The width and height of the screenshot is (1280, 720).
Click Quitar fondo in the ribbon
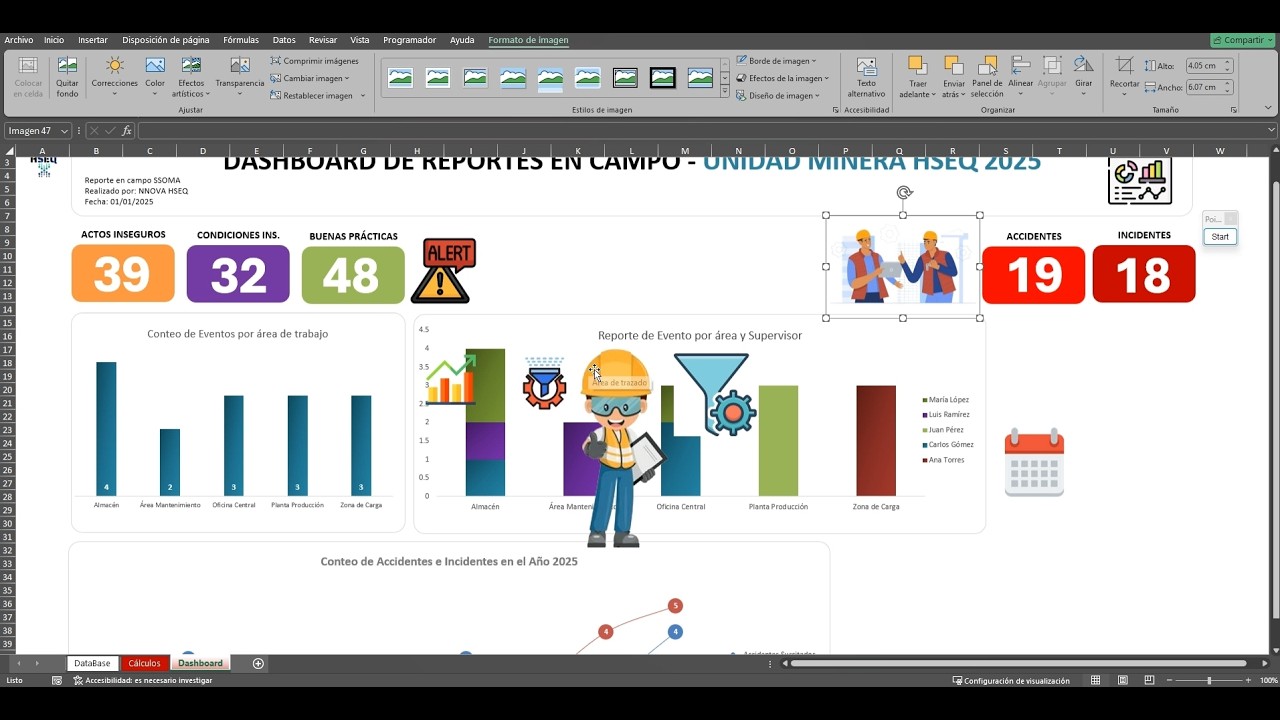(x=67, y=77)
